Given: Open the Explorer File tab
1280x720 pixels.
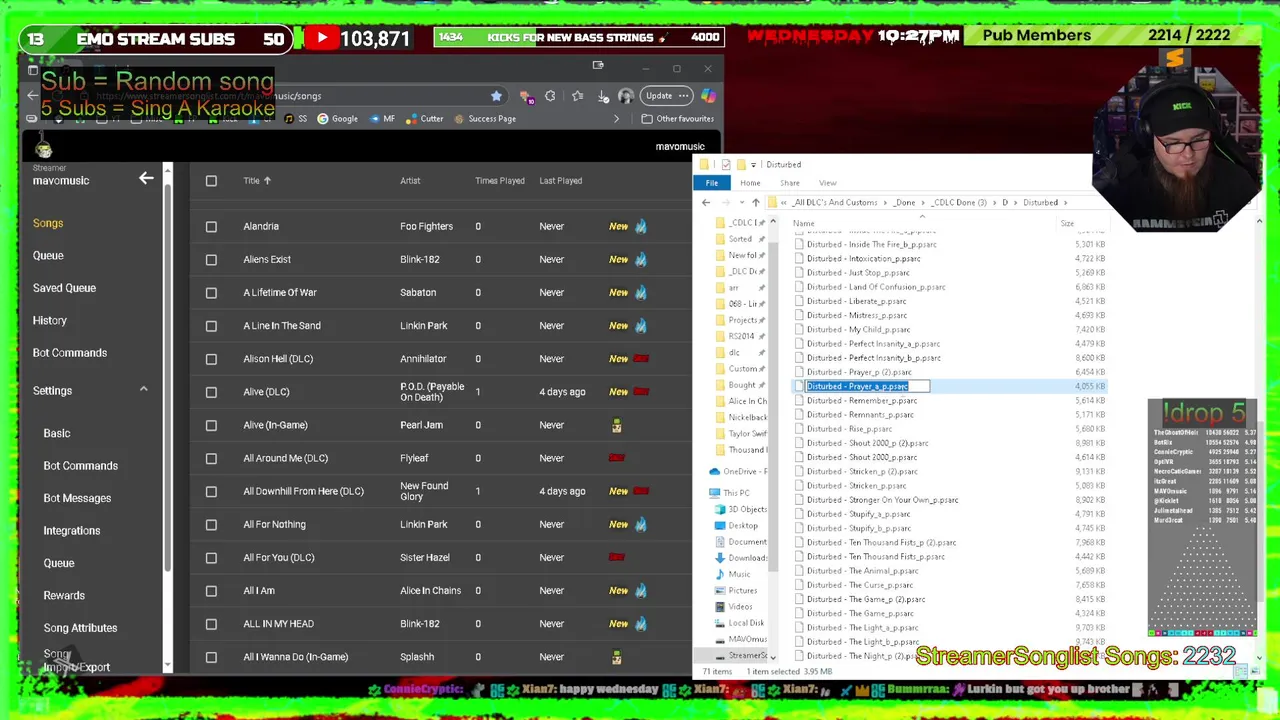Looking at the screenshot, I should [x=712, y=183].
